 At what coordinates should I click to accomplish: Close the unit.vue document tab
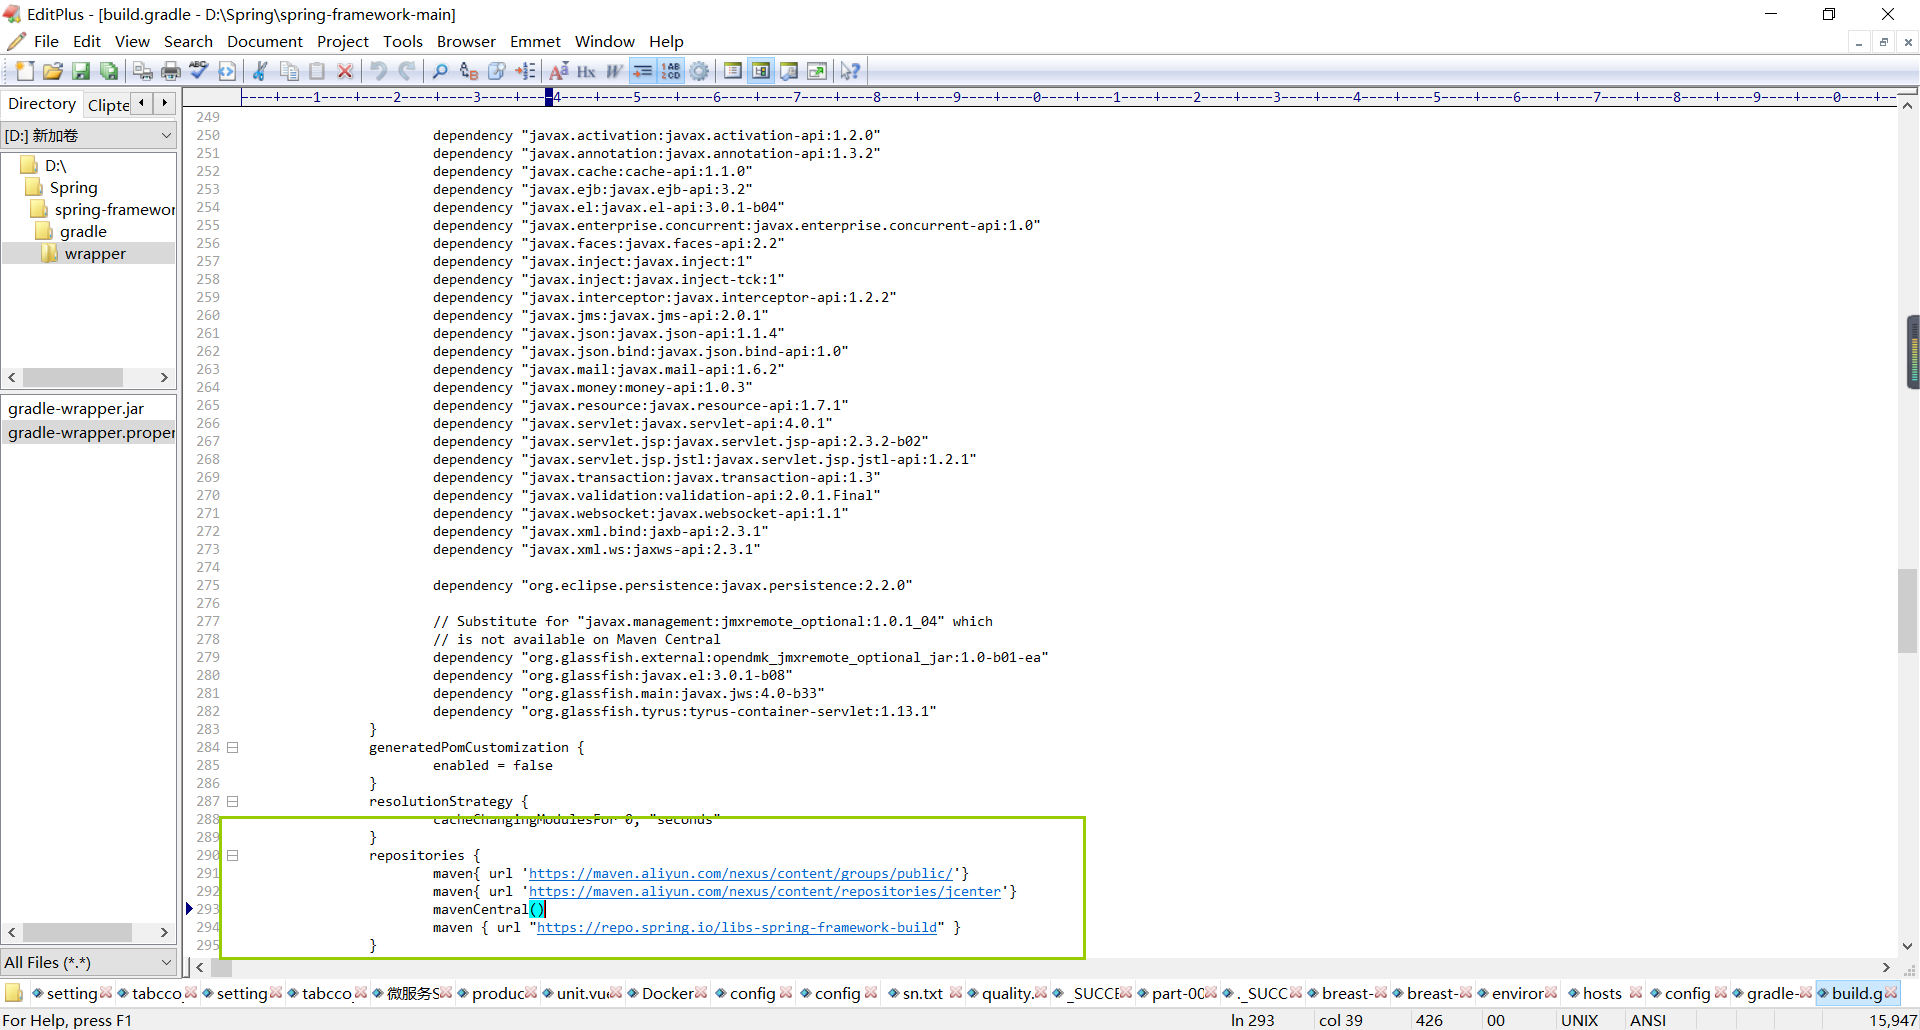click(616, 993)
